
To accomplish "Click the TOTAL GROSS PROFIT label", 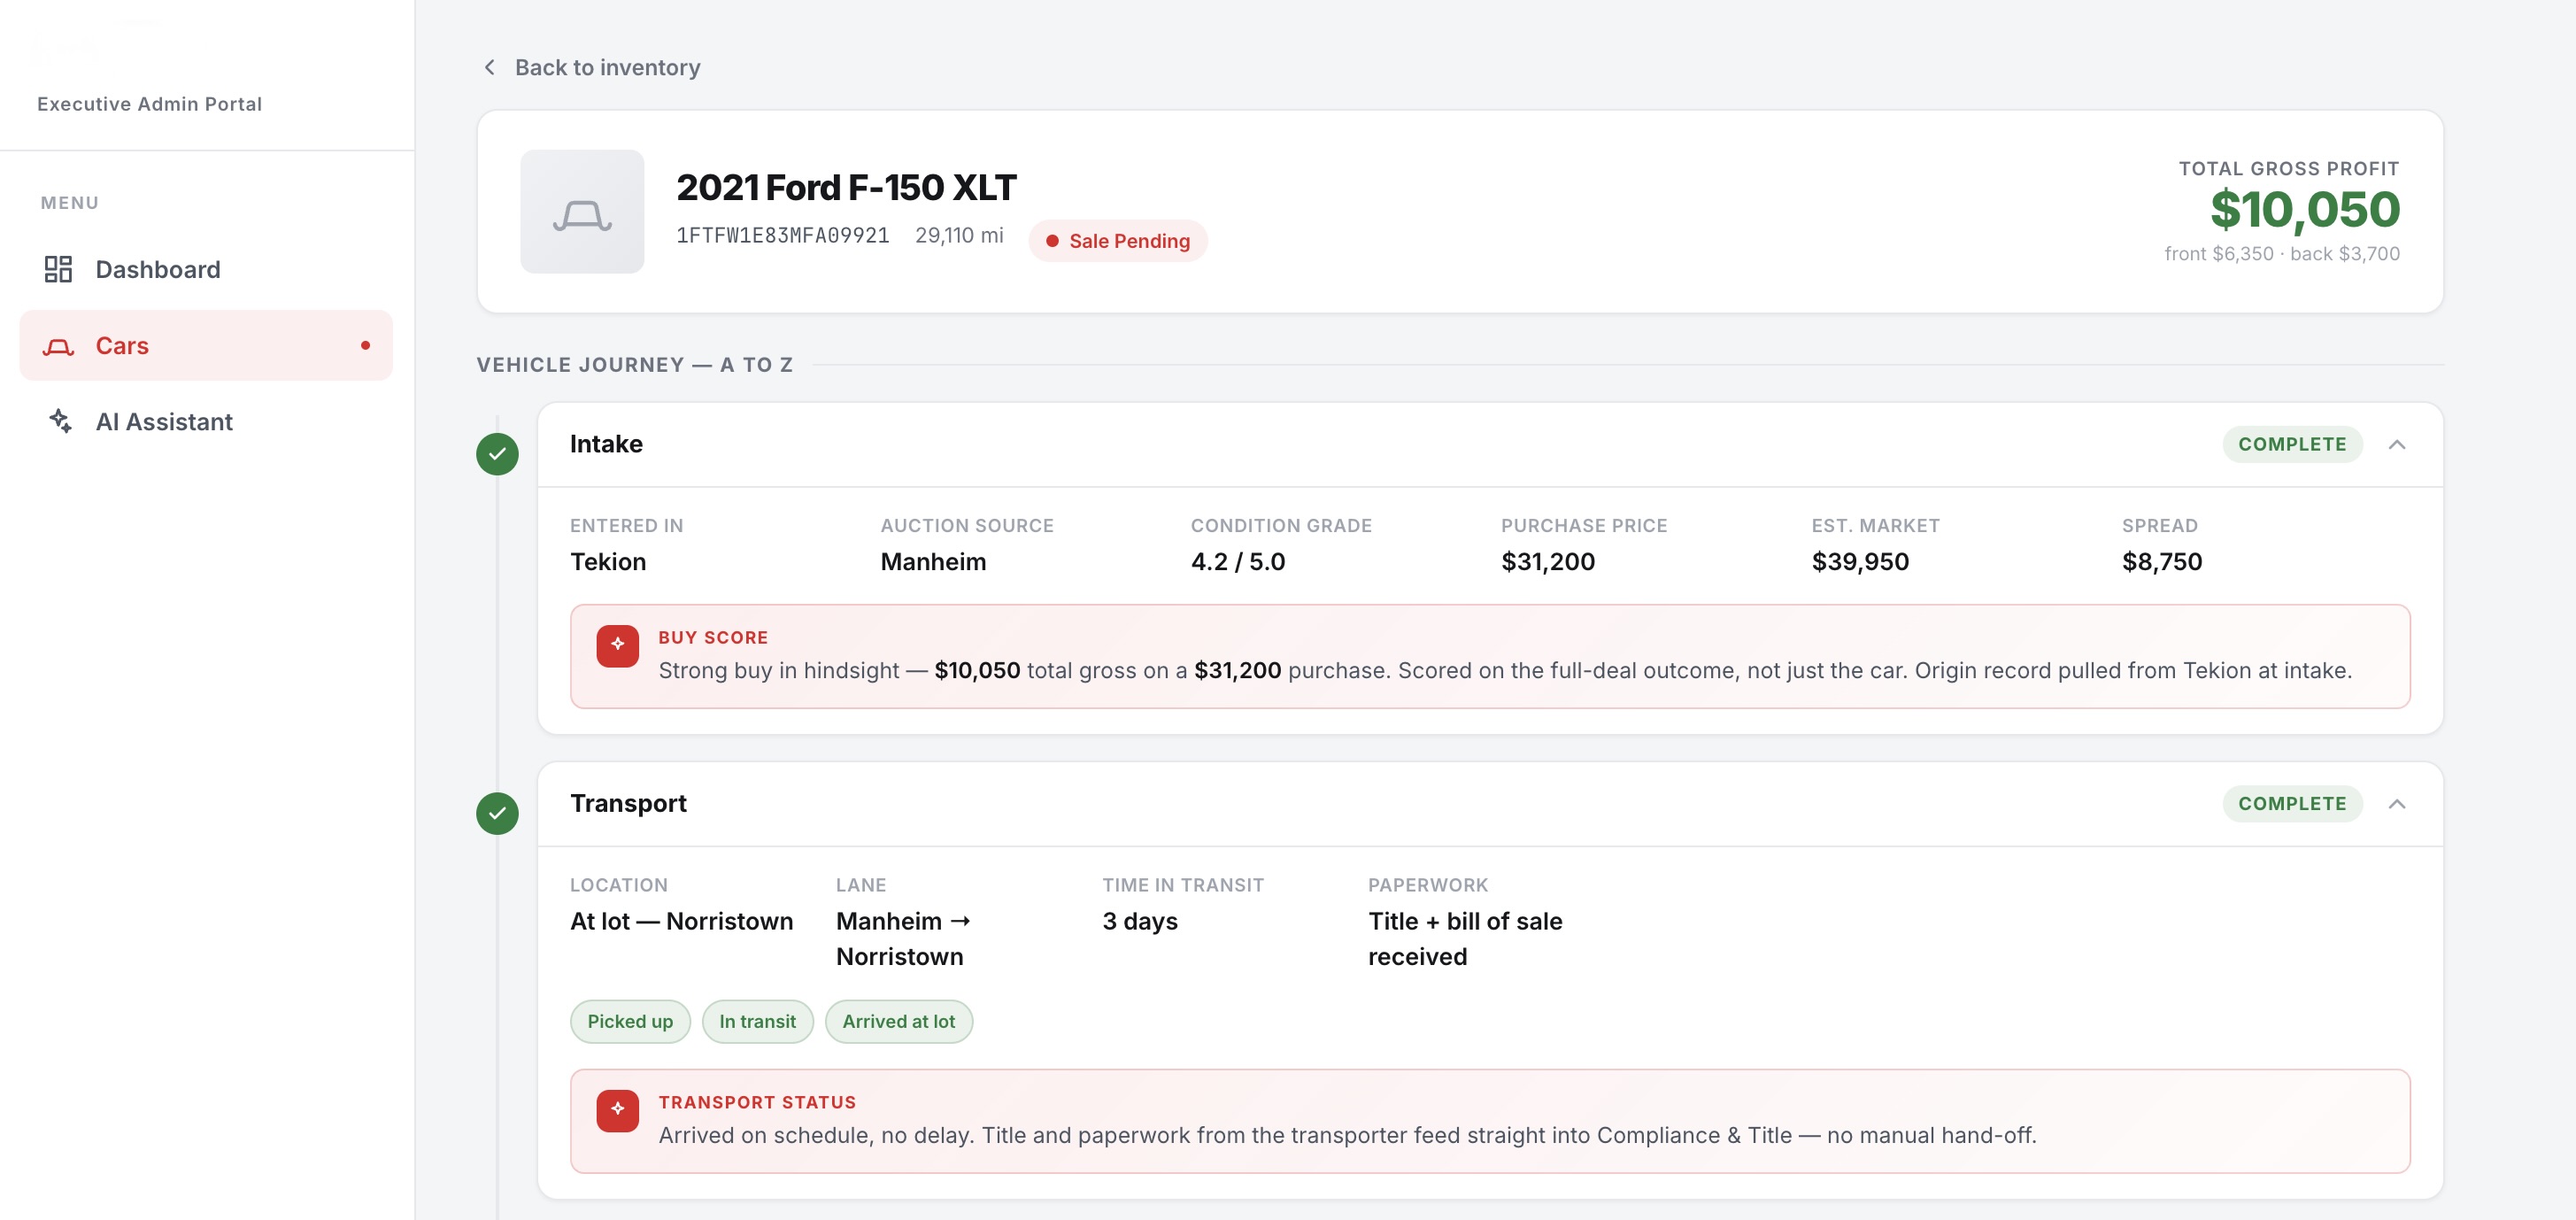I will [x=2288, y=169].
